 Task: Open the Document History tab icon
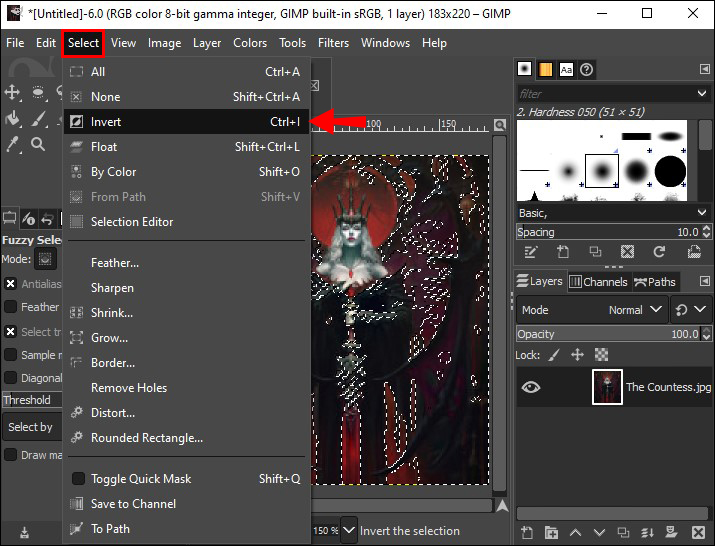[x=586, y=69]
